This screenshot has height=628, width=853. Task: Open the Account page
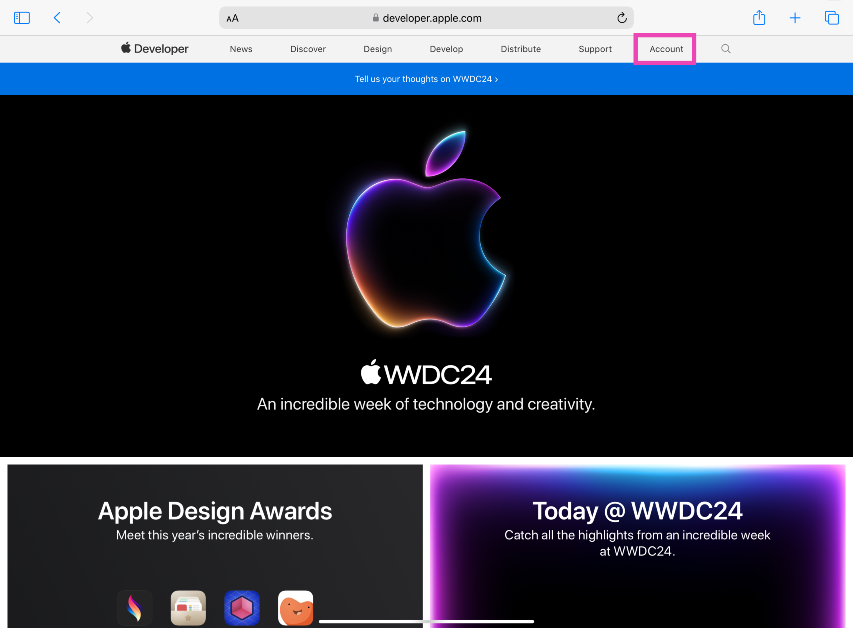coord(666,49)
